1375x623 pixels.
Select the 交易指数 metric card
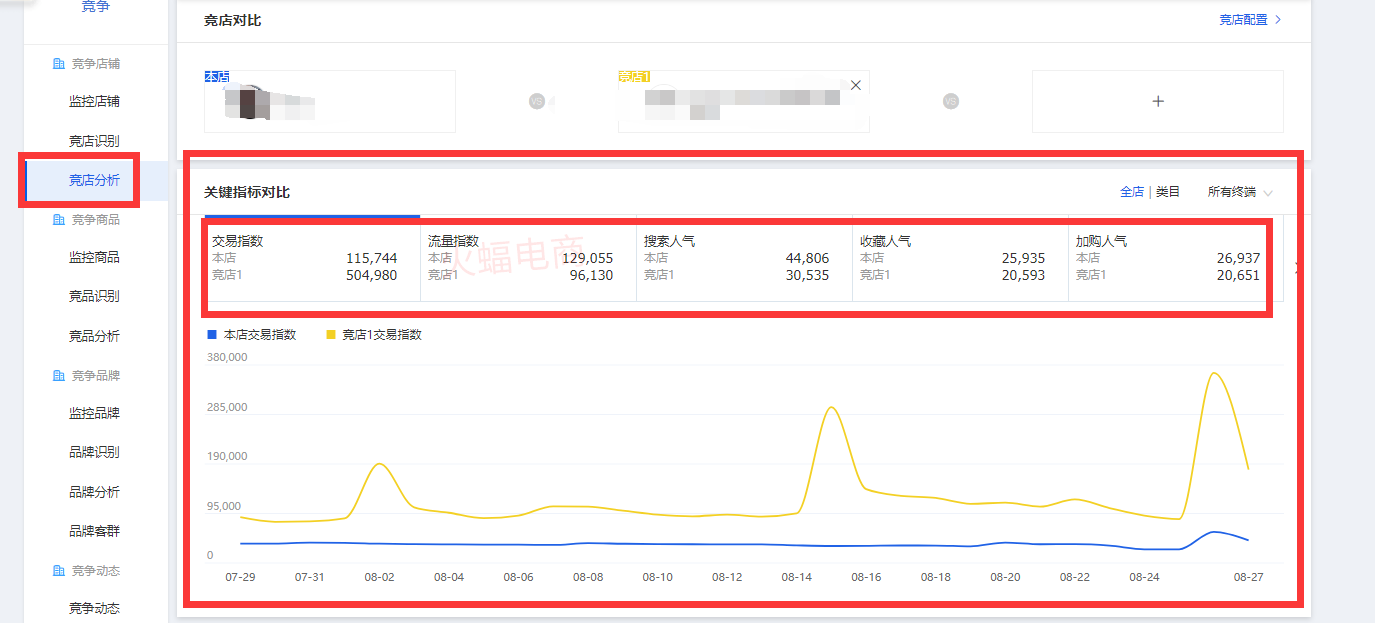(312, 259)
